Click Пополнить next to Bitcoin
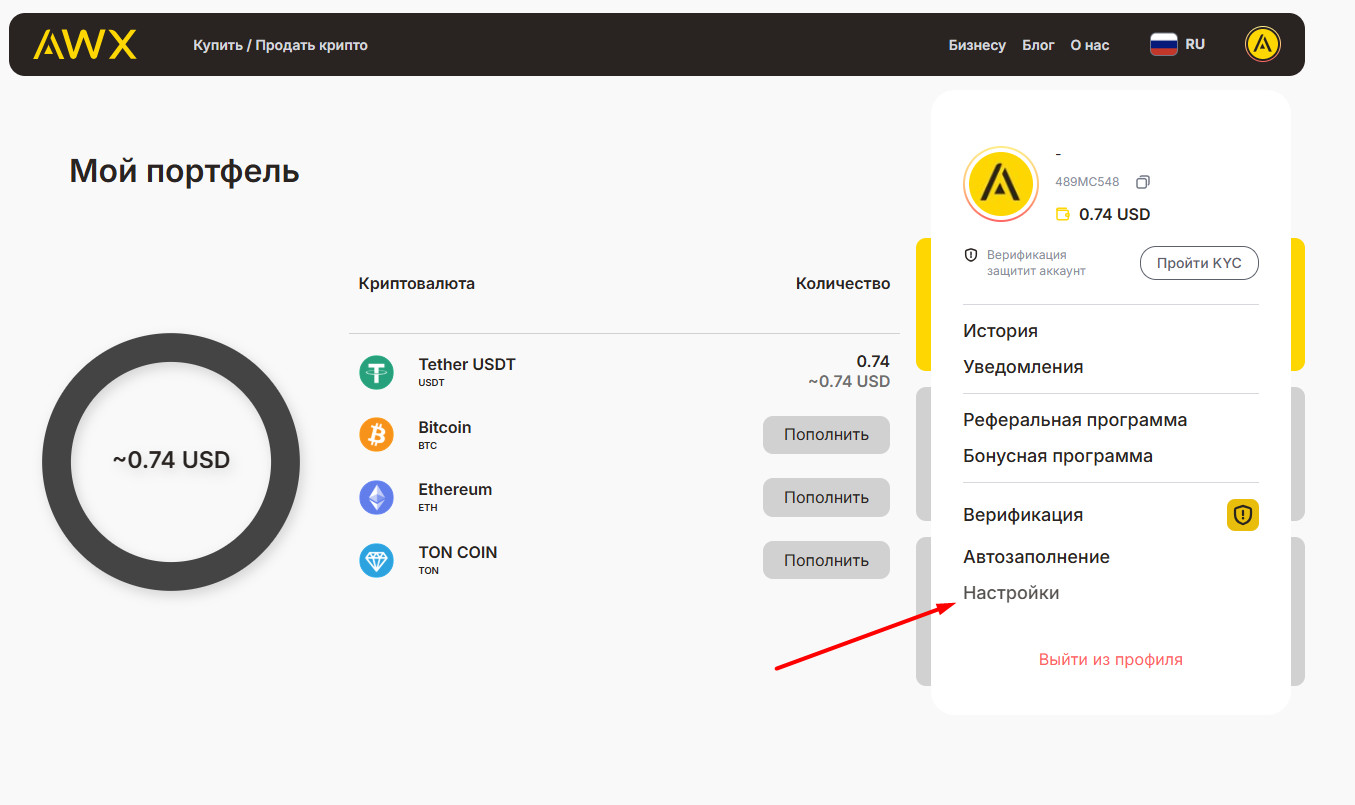The width and height of the screenshot is (1355, 805). tap(826, 435)
